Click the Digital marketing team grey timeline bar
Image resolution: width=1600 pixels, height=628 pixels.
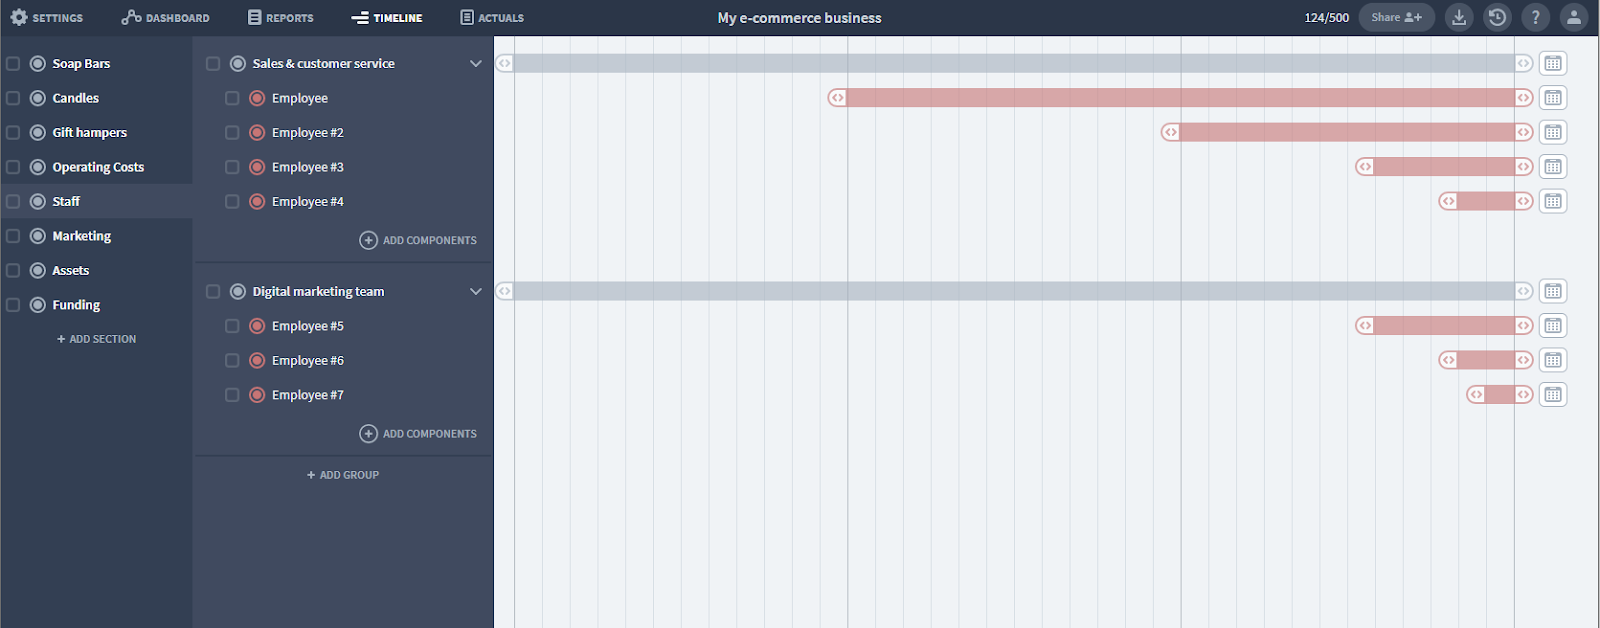1014,291
